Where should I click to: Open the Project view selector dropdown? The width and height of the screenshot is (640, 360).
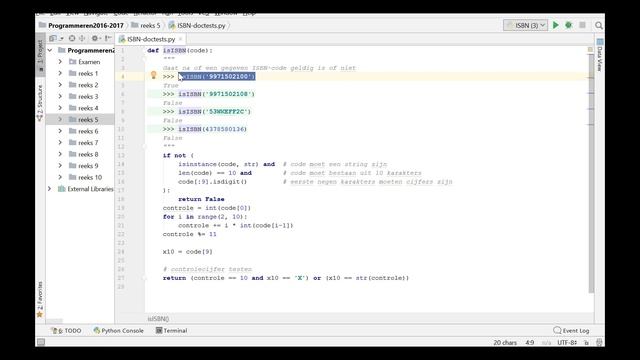[x=56, y=38]
